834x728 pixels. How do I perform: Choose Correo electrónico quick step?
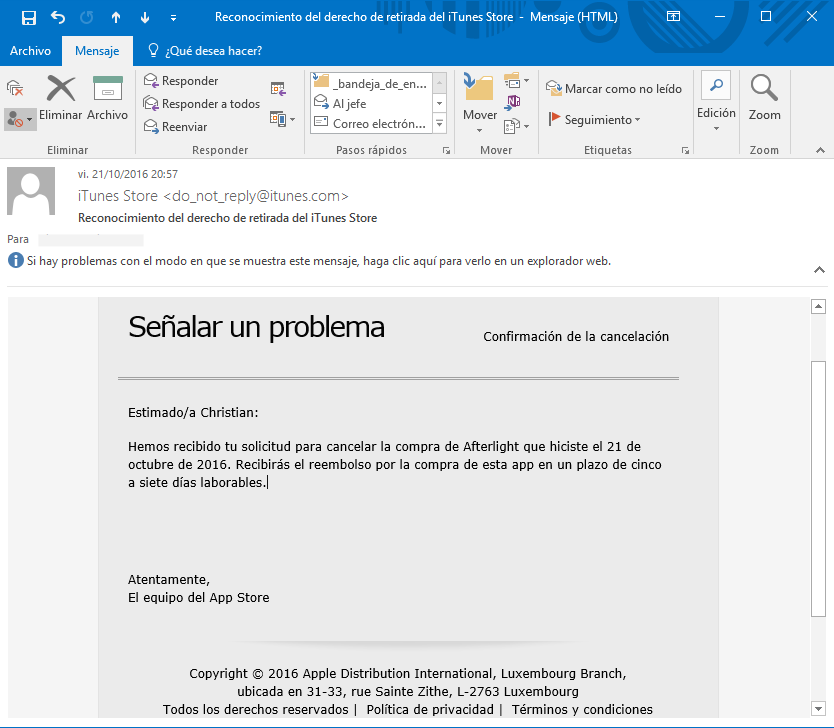[x=371, y=123]
